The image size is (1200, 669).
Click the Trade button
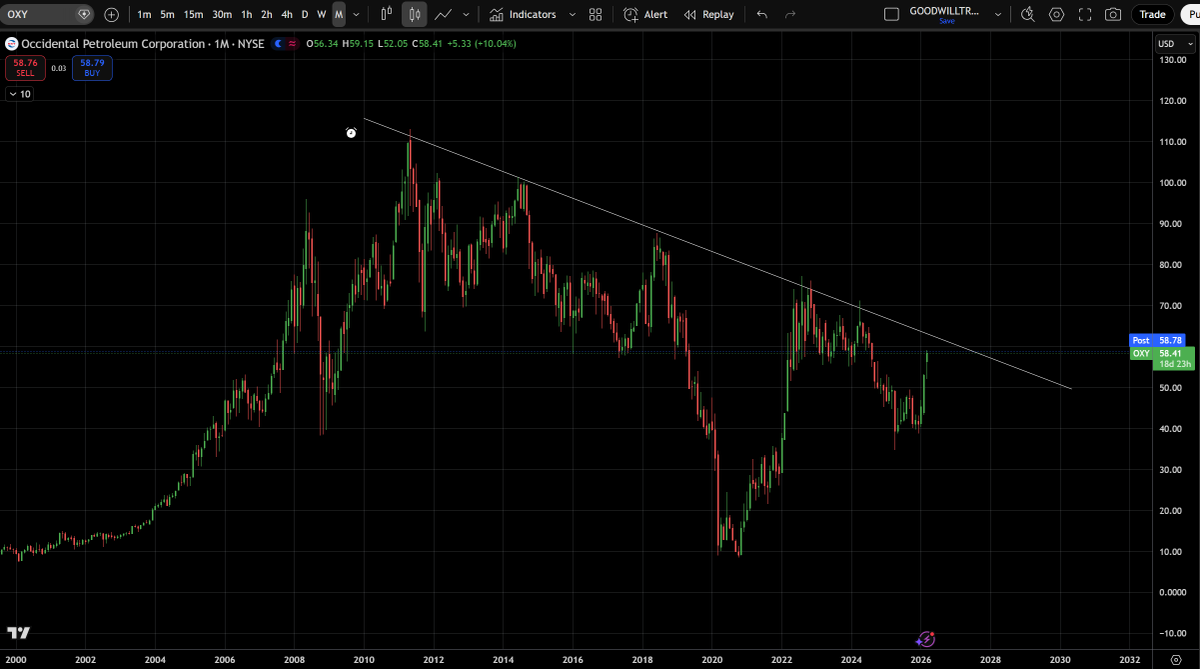(1152, 14)
